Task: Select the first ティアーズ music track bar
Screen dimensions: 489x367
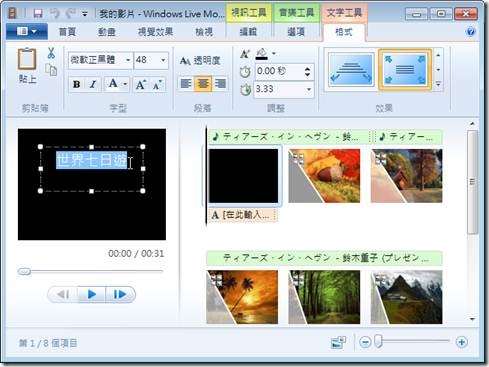Action: click(x=289, y=137)
